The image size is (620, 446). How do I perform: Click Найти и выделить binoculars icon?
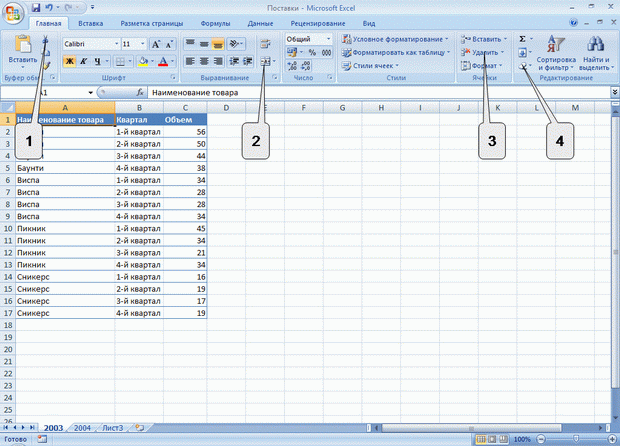595,53
